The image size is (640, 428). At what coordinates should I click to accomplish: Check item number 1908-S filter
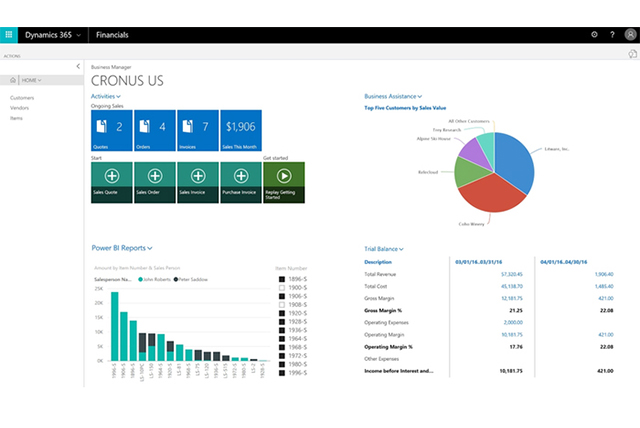(282, 305)
